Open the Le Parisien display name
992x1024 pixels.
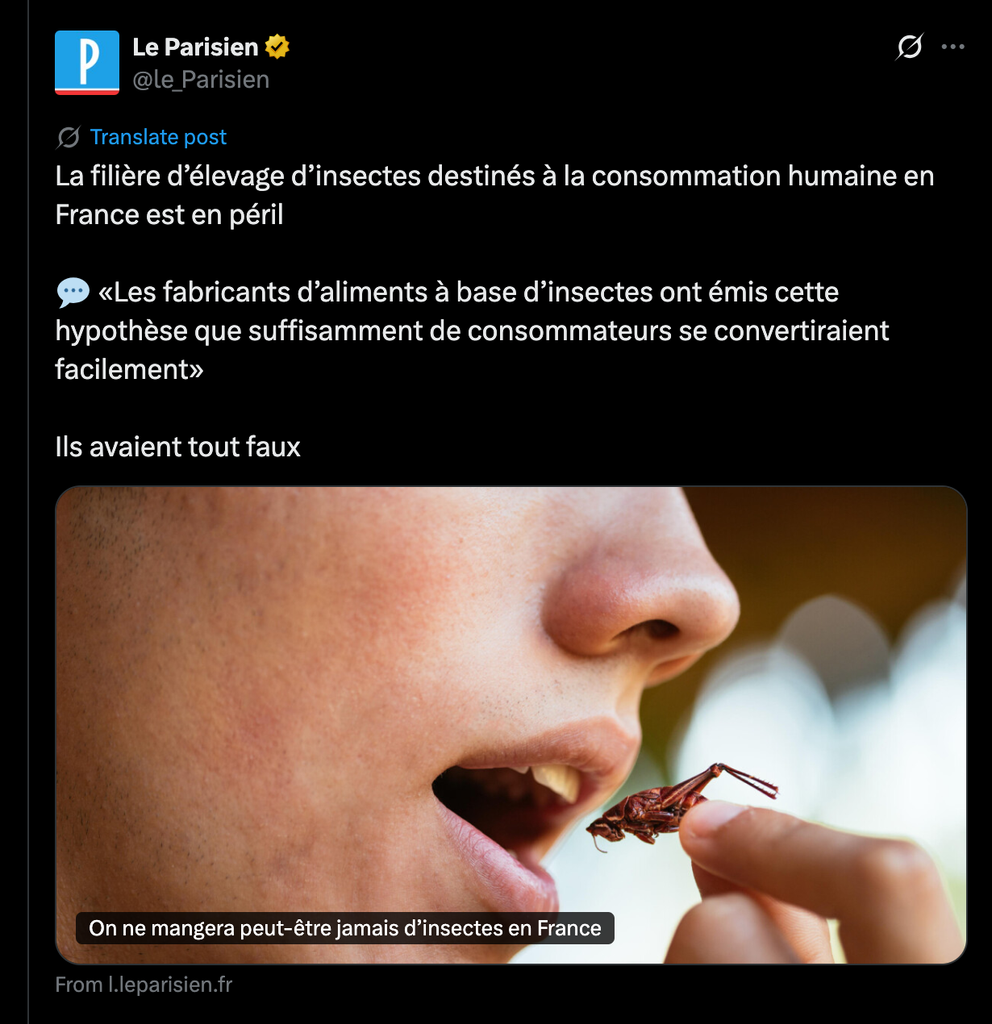tap(195, 47)
